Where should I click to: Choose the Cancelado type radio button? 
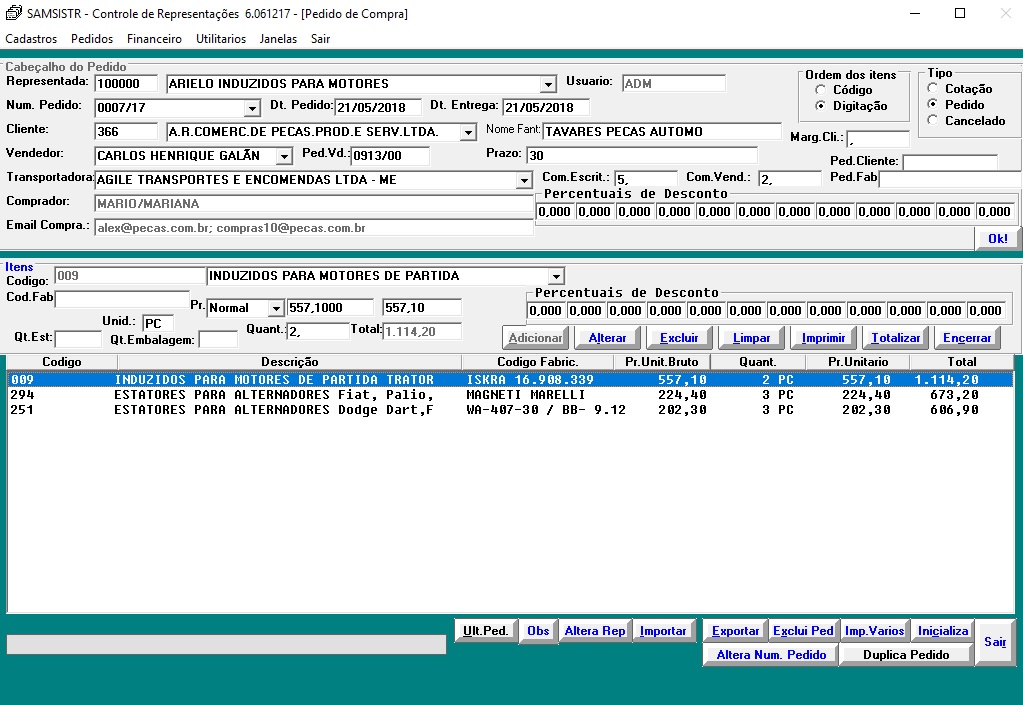point(933,120)
